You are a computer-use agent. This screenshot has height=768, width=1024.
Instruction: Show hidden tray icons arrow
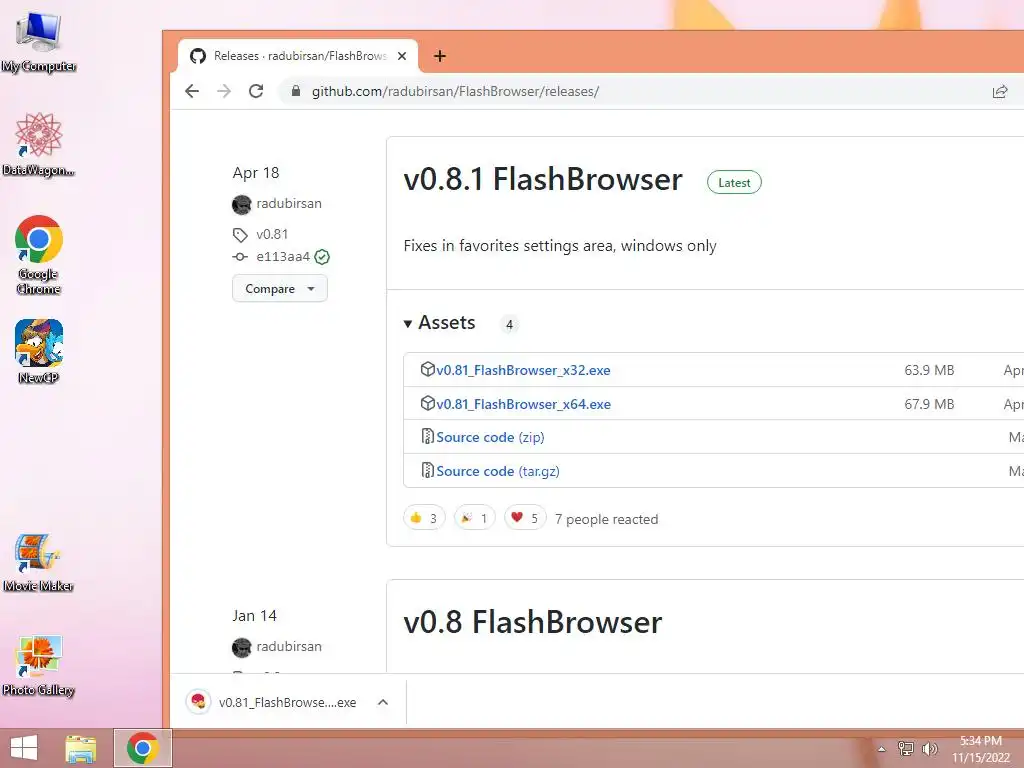coord(881,749)
